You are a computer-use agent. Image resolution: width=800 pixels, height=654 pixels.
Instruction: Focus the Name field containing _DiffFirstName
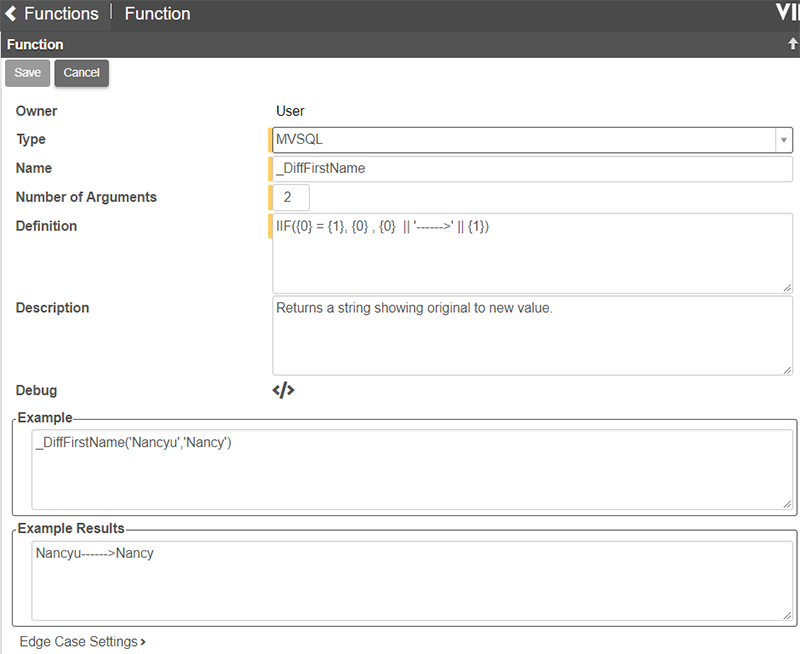[x=532, y=169]
